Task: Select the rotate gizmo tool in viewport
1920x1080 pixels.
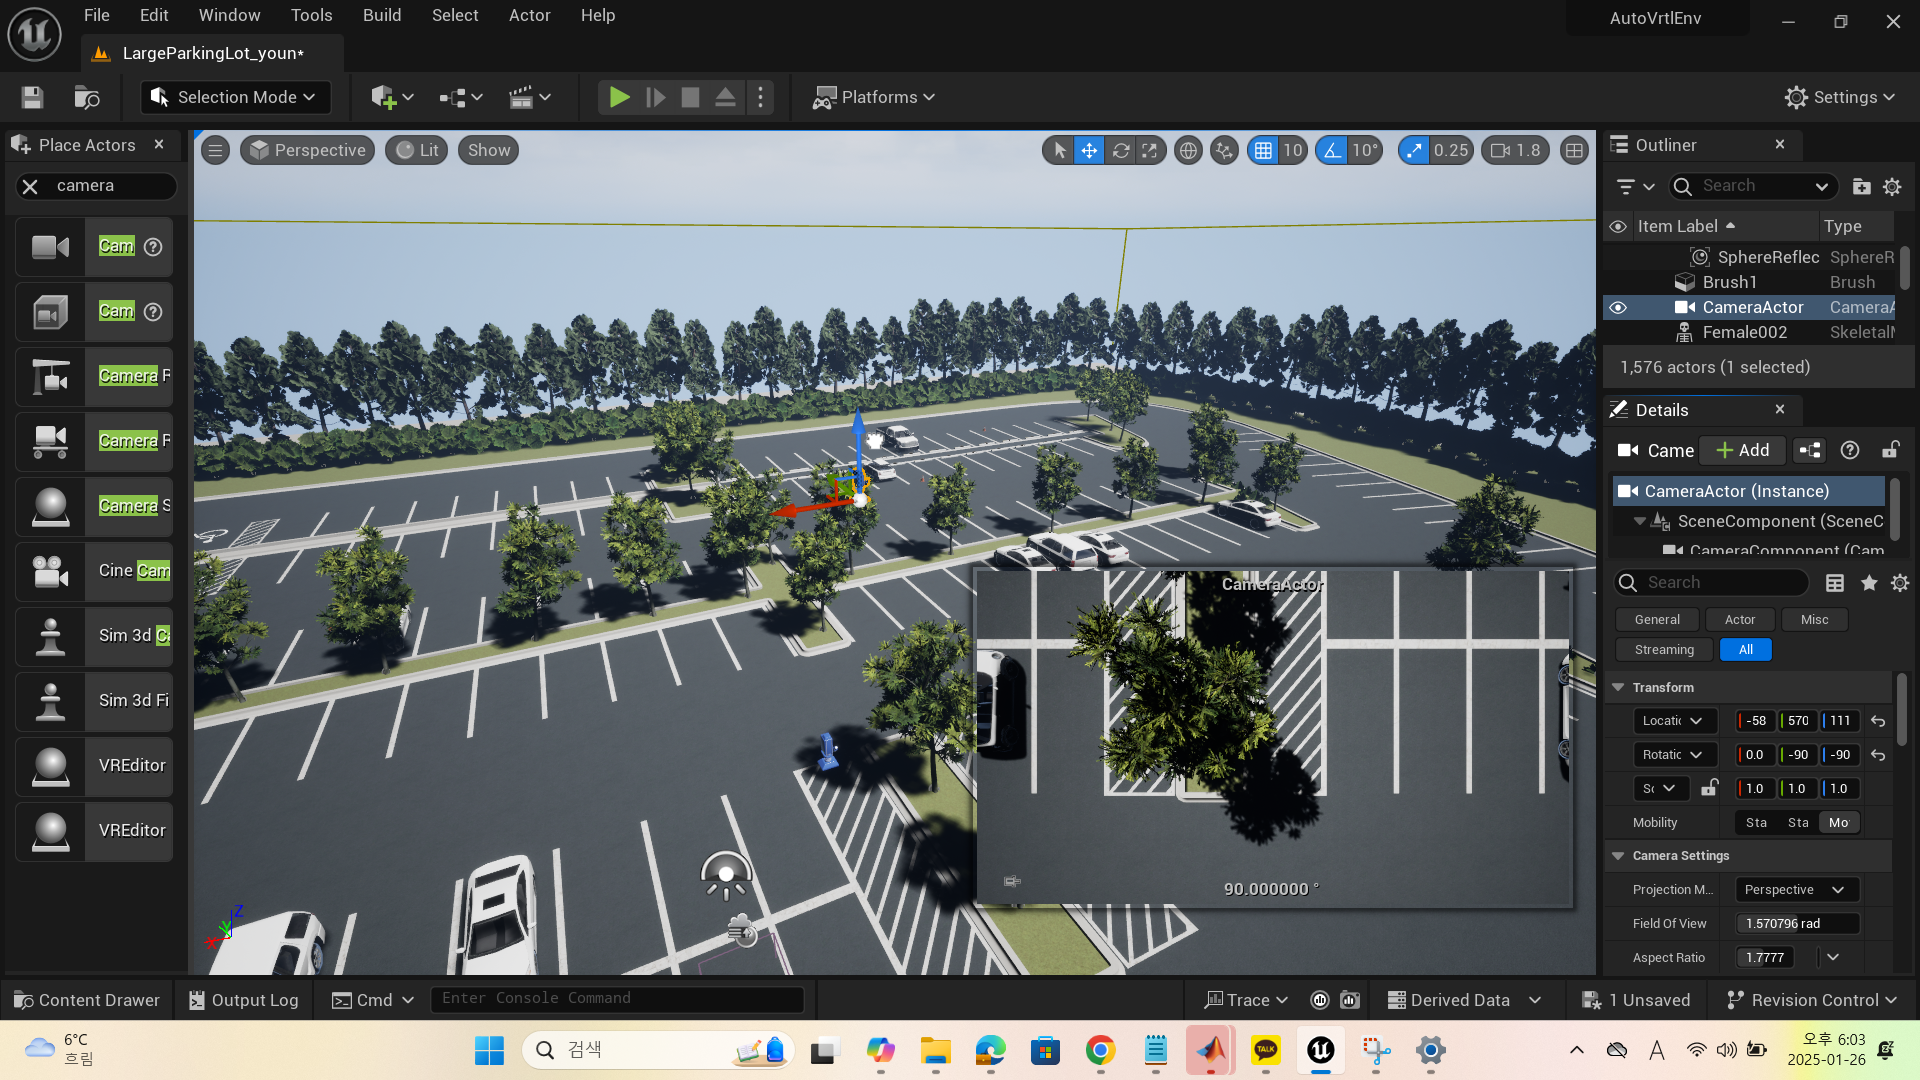Action: [1121, 150]
